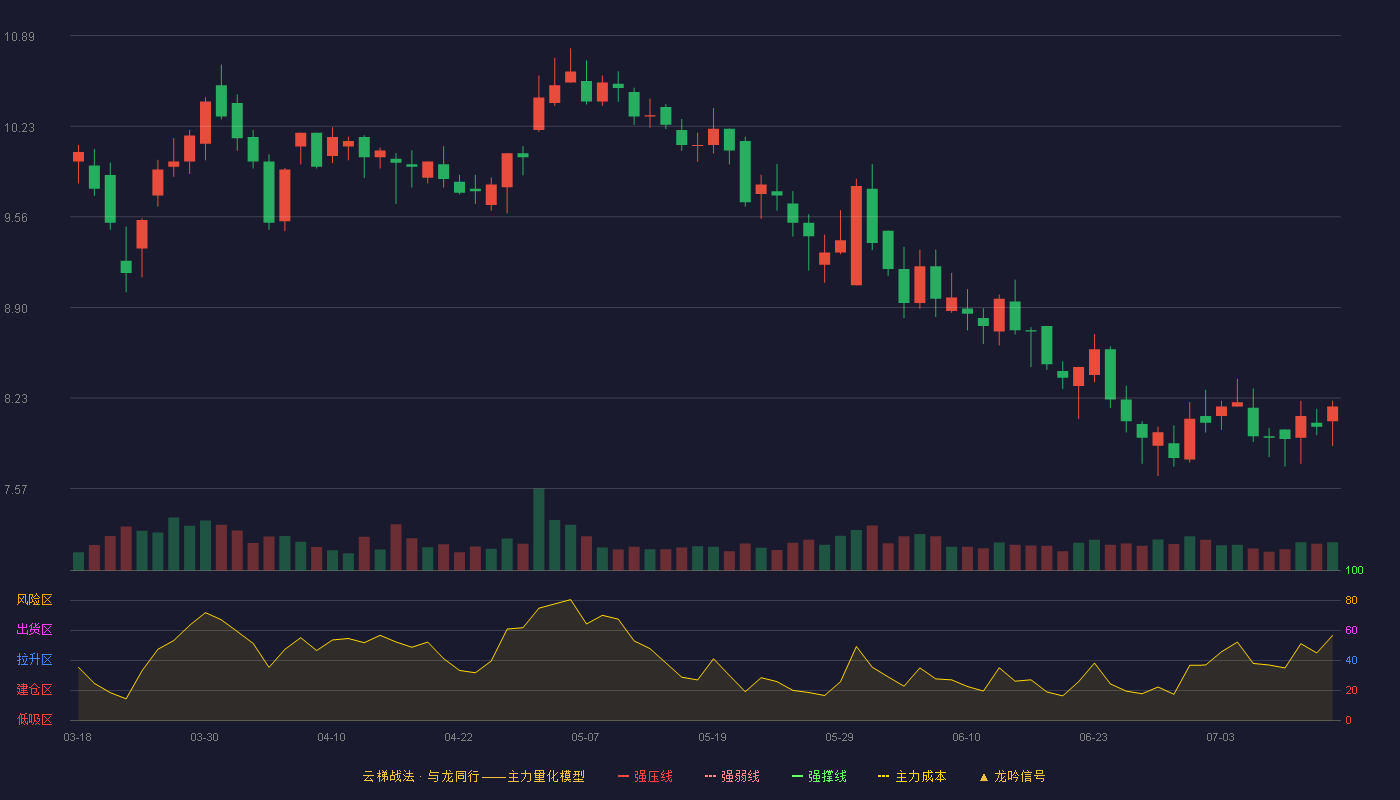1400x800 pixels.
Task: Click the 10.89 price axis label
Action: [19, 37]
